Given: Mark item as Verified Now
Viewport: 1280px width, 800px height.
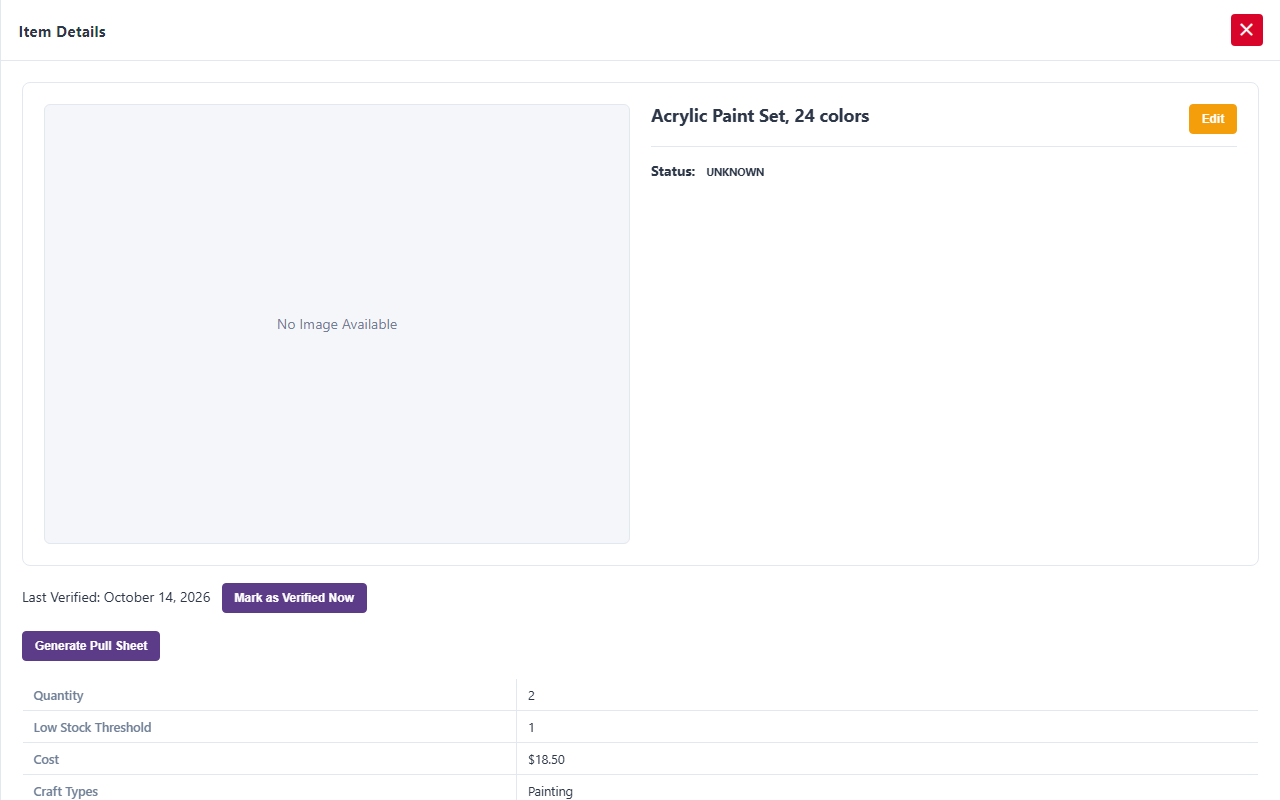Looking at the screenshot, I should click(x=294, y=598).
